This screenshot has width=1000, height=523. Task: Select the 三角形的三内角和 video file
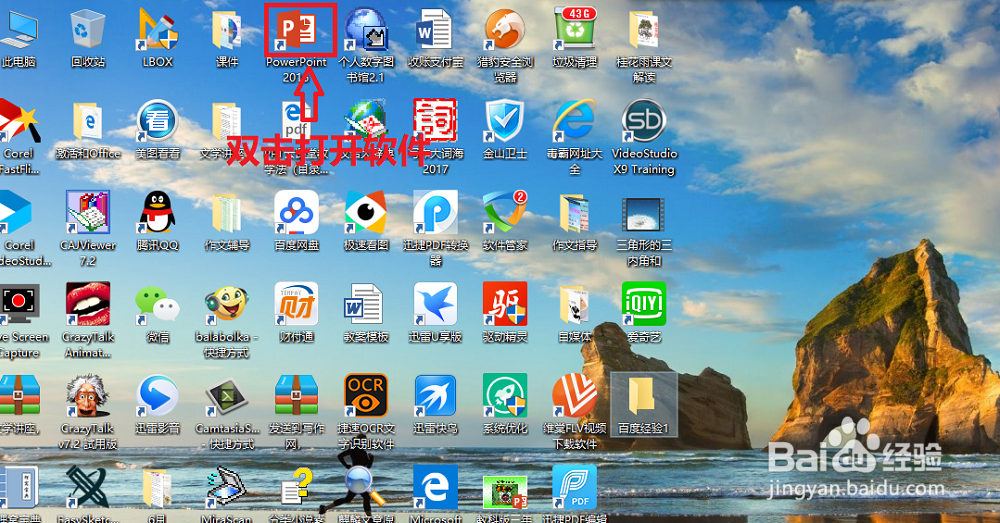point(644,214)
